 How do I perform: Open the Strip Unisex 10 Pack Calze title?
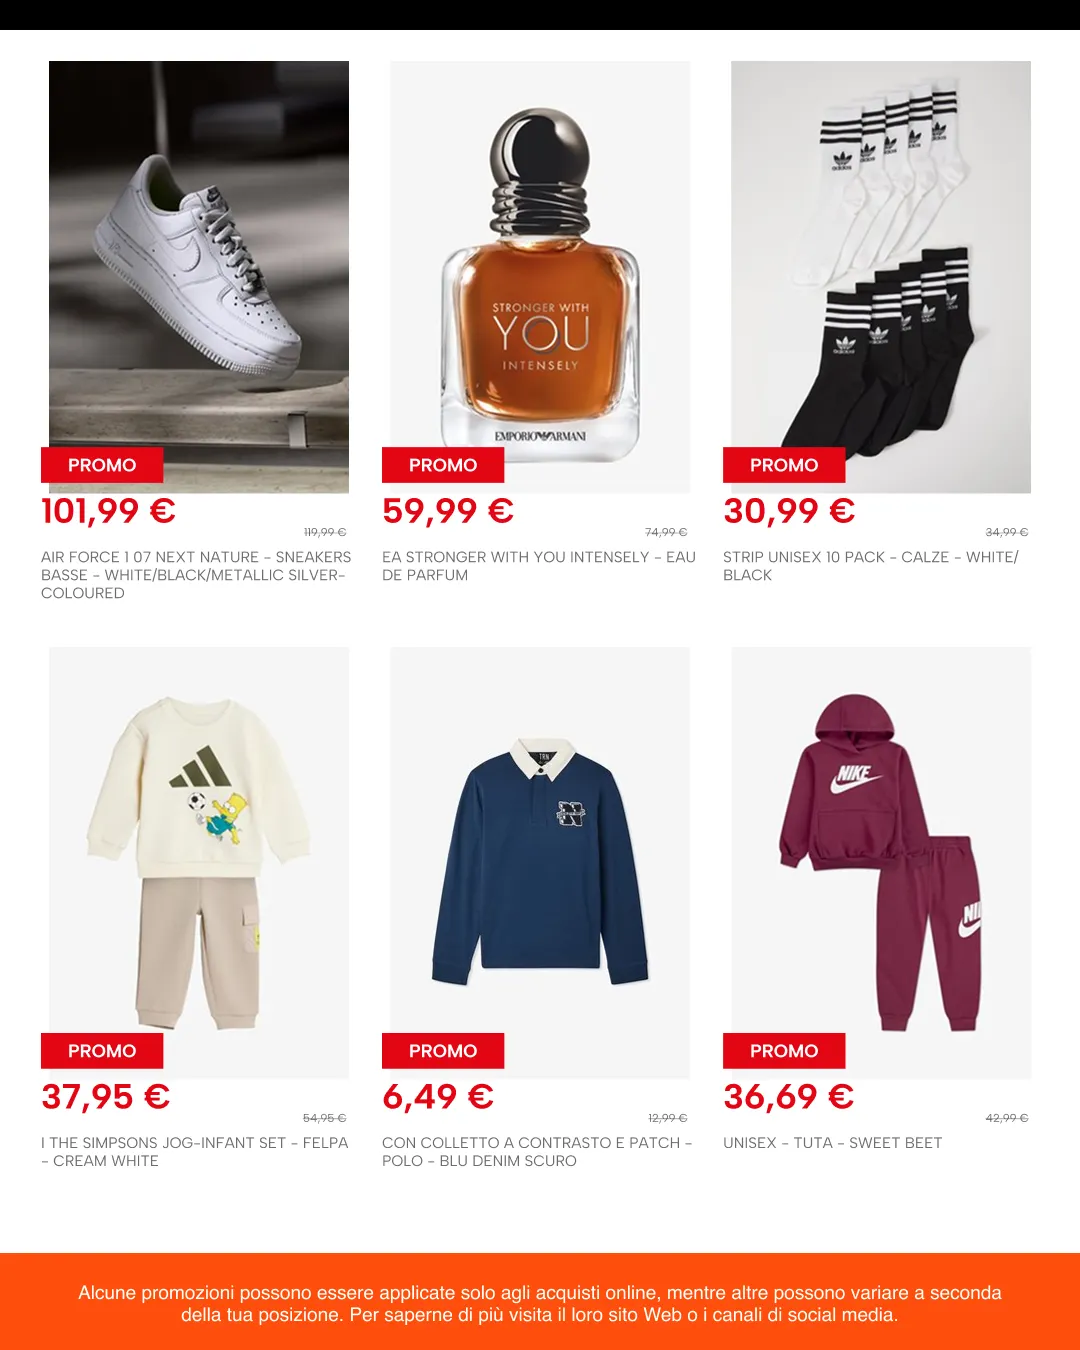871,566
